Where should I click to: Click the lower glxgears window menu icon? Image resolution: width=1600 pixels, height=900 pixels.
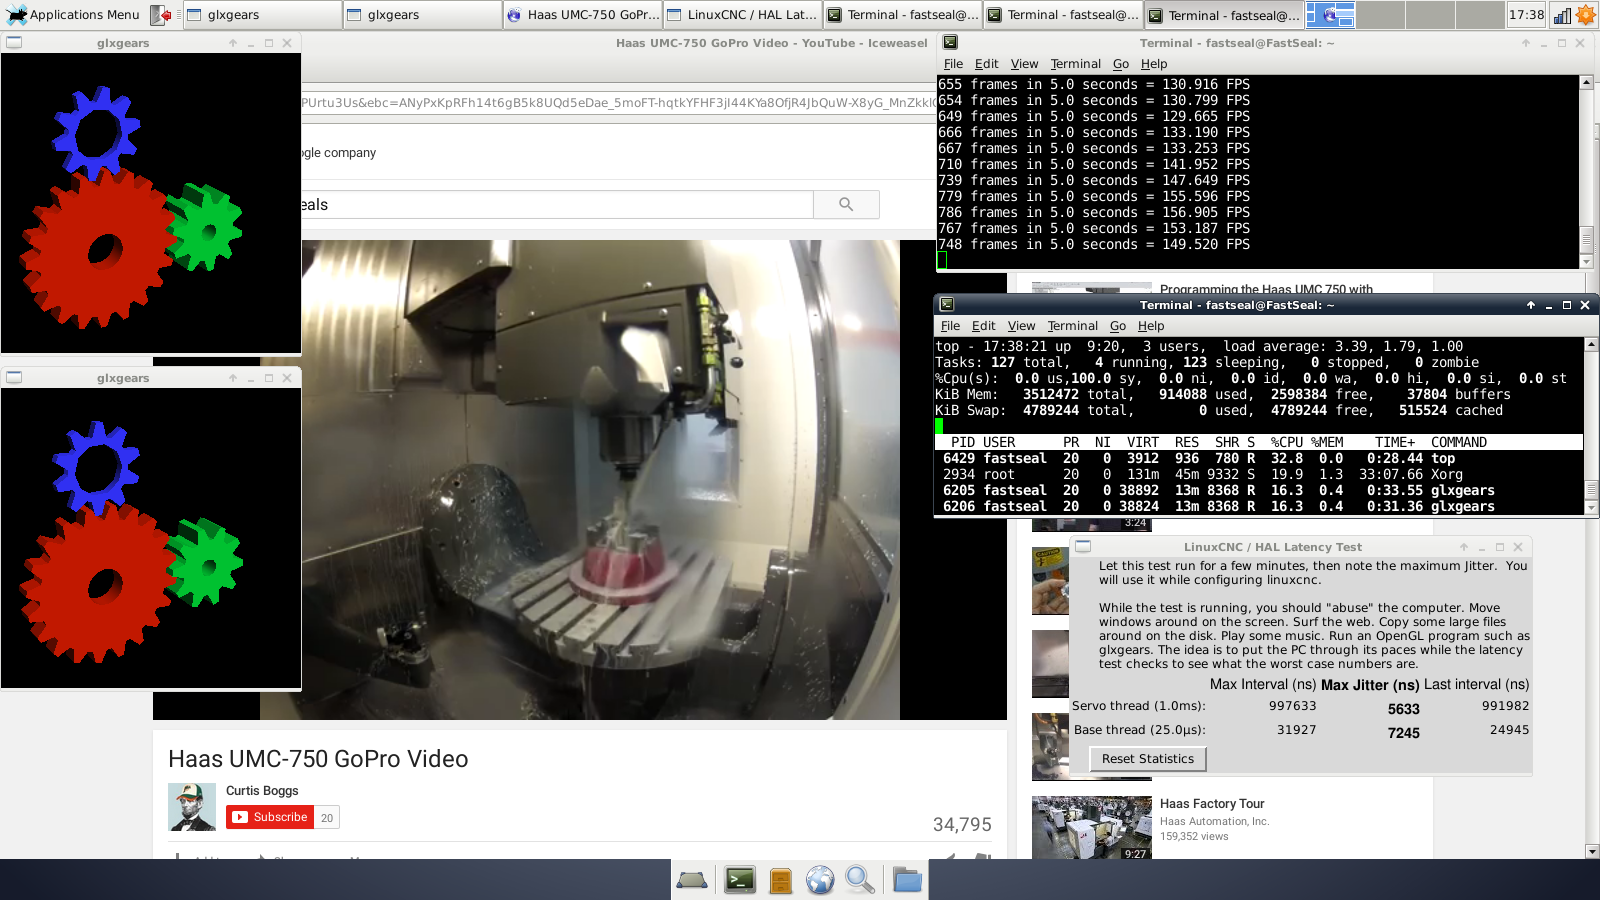[14, 378]
